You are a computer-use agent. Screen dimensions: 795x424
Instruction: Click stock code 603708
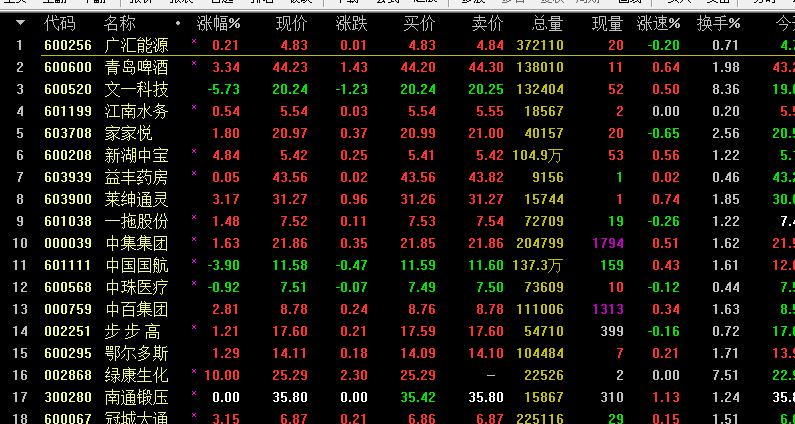68,133
